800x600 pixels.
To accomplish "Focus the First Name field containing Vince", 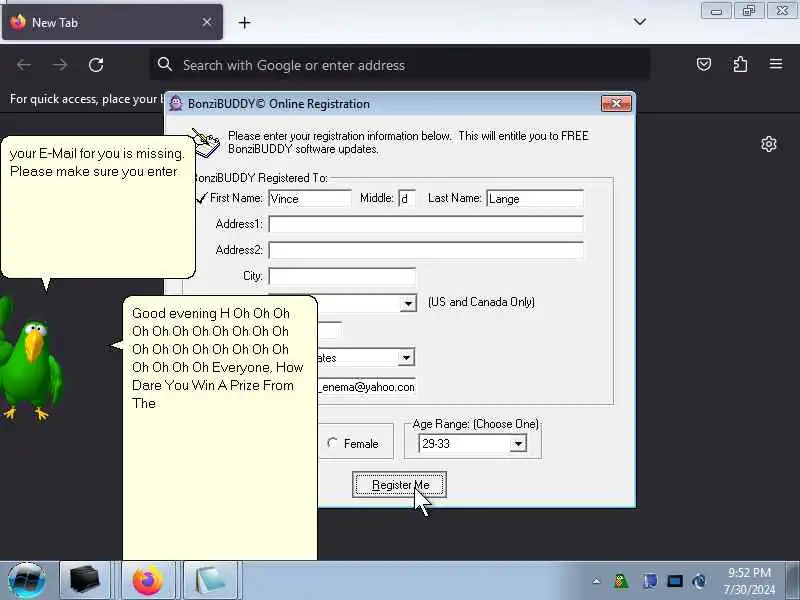I will (x=310, y=198).
